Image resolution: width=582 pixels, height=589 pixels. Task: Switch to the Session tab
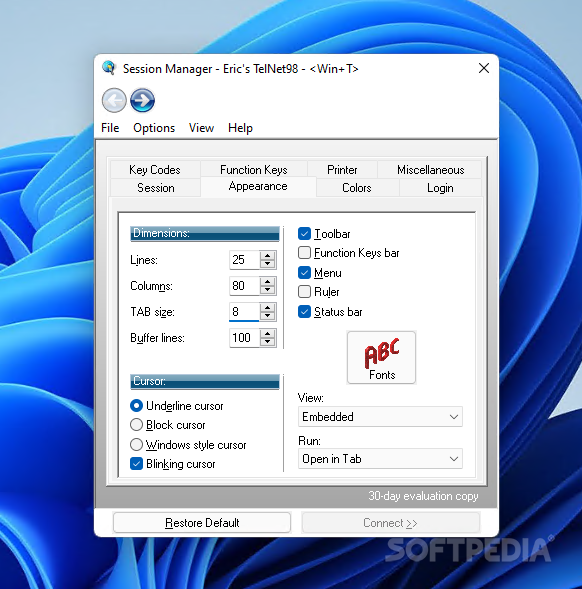(x=156, y=188)
